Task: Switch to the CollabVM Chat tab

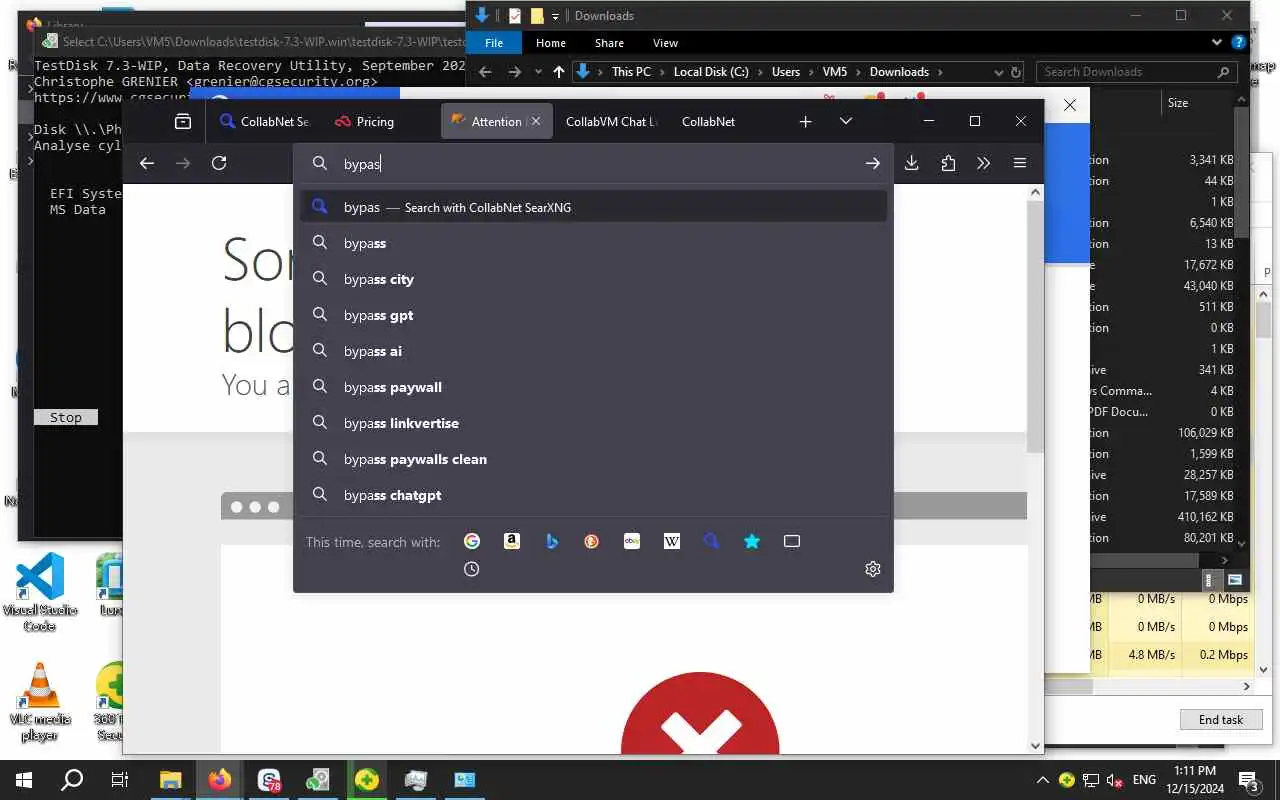Action: click(x=611, y=121)
